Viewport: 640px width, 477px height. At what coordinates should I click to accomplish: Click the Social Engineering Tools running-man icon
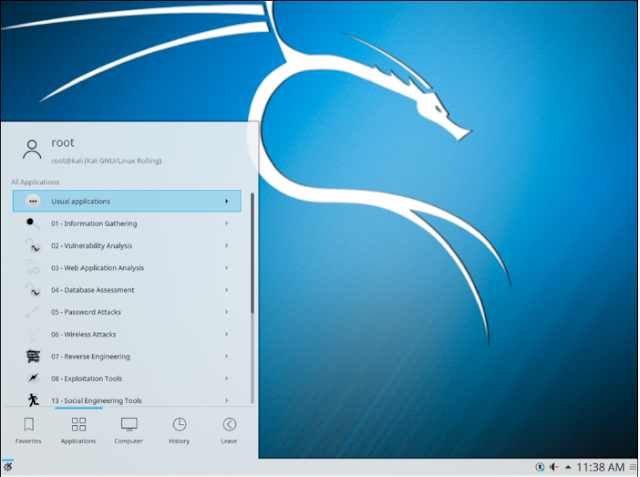click(x=33, y=400)
